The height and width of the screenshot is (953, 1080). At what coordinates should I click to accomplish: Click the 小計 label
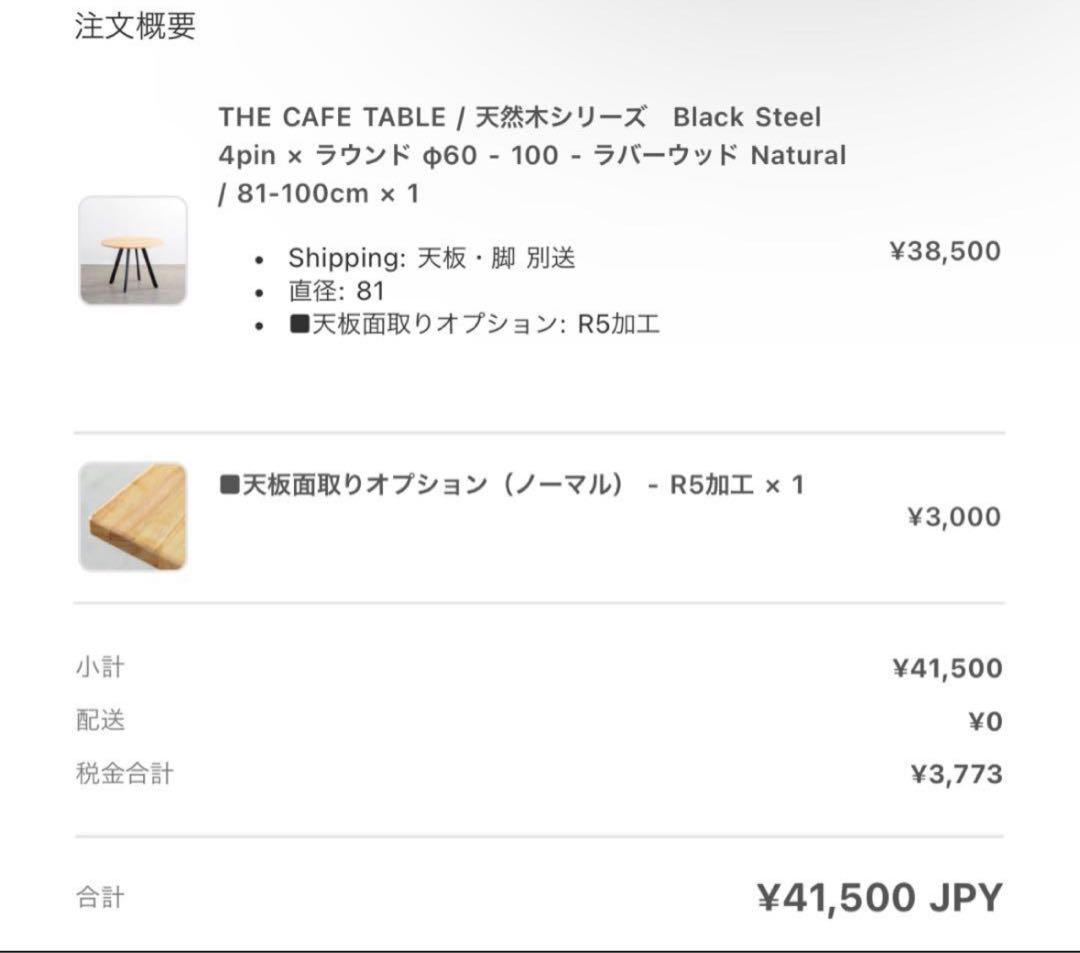pos(100,667)
